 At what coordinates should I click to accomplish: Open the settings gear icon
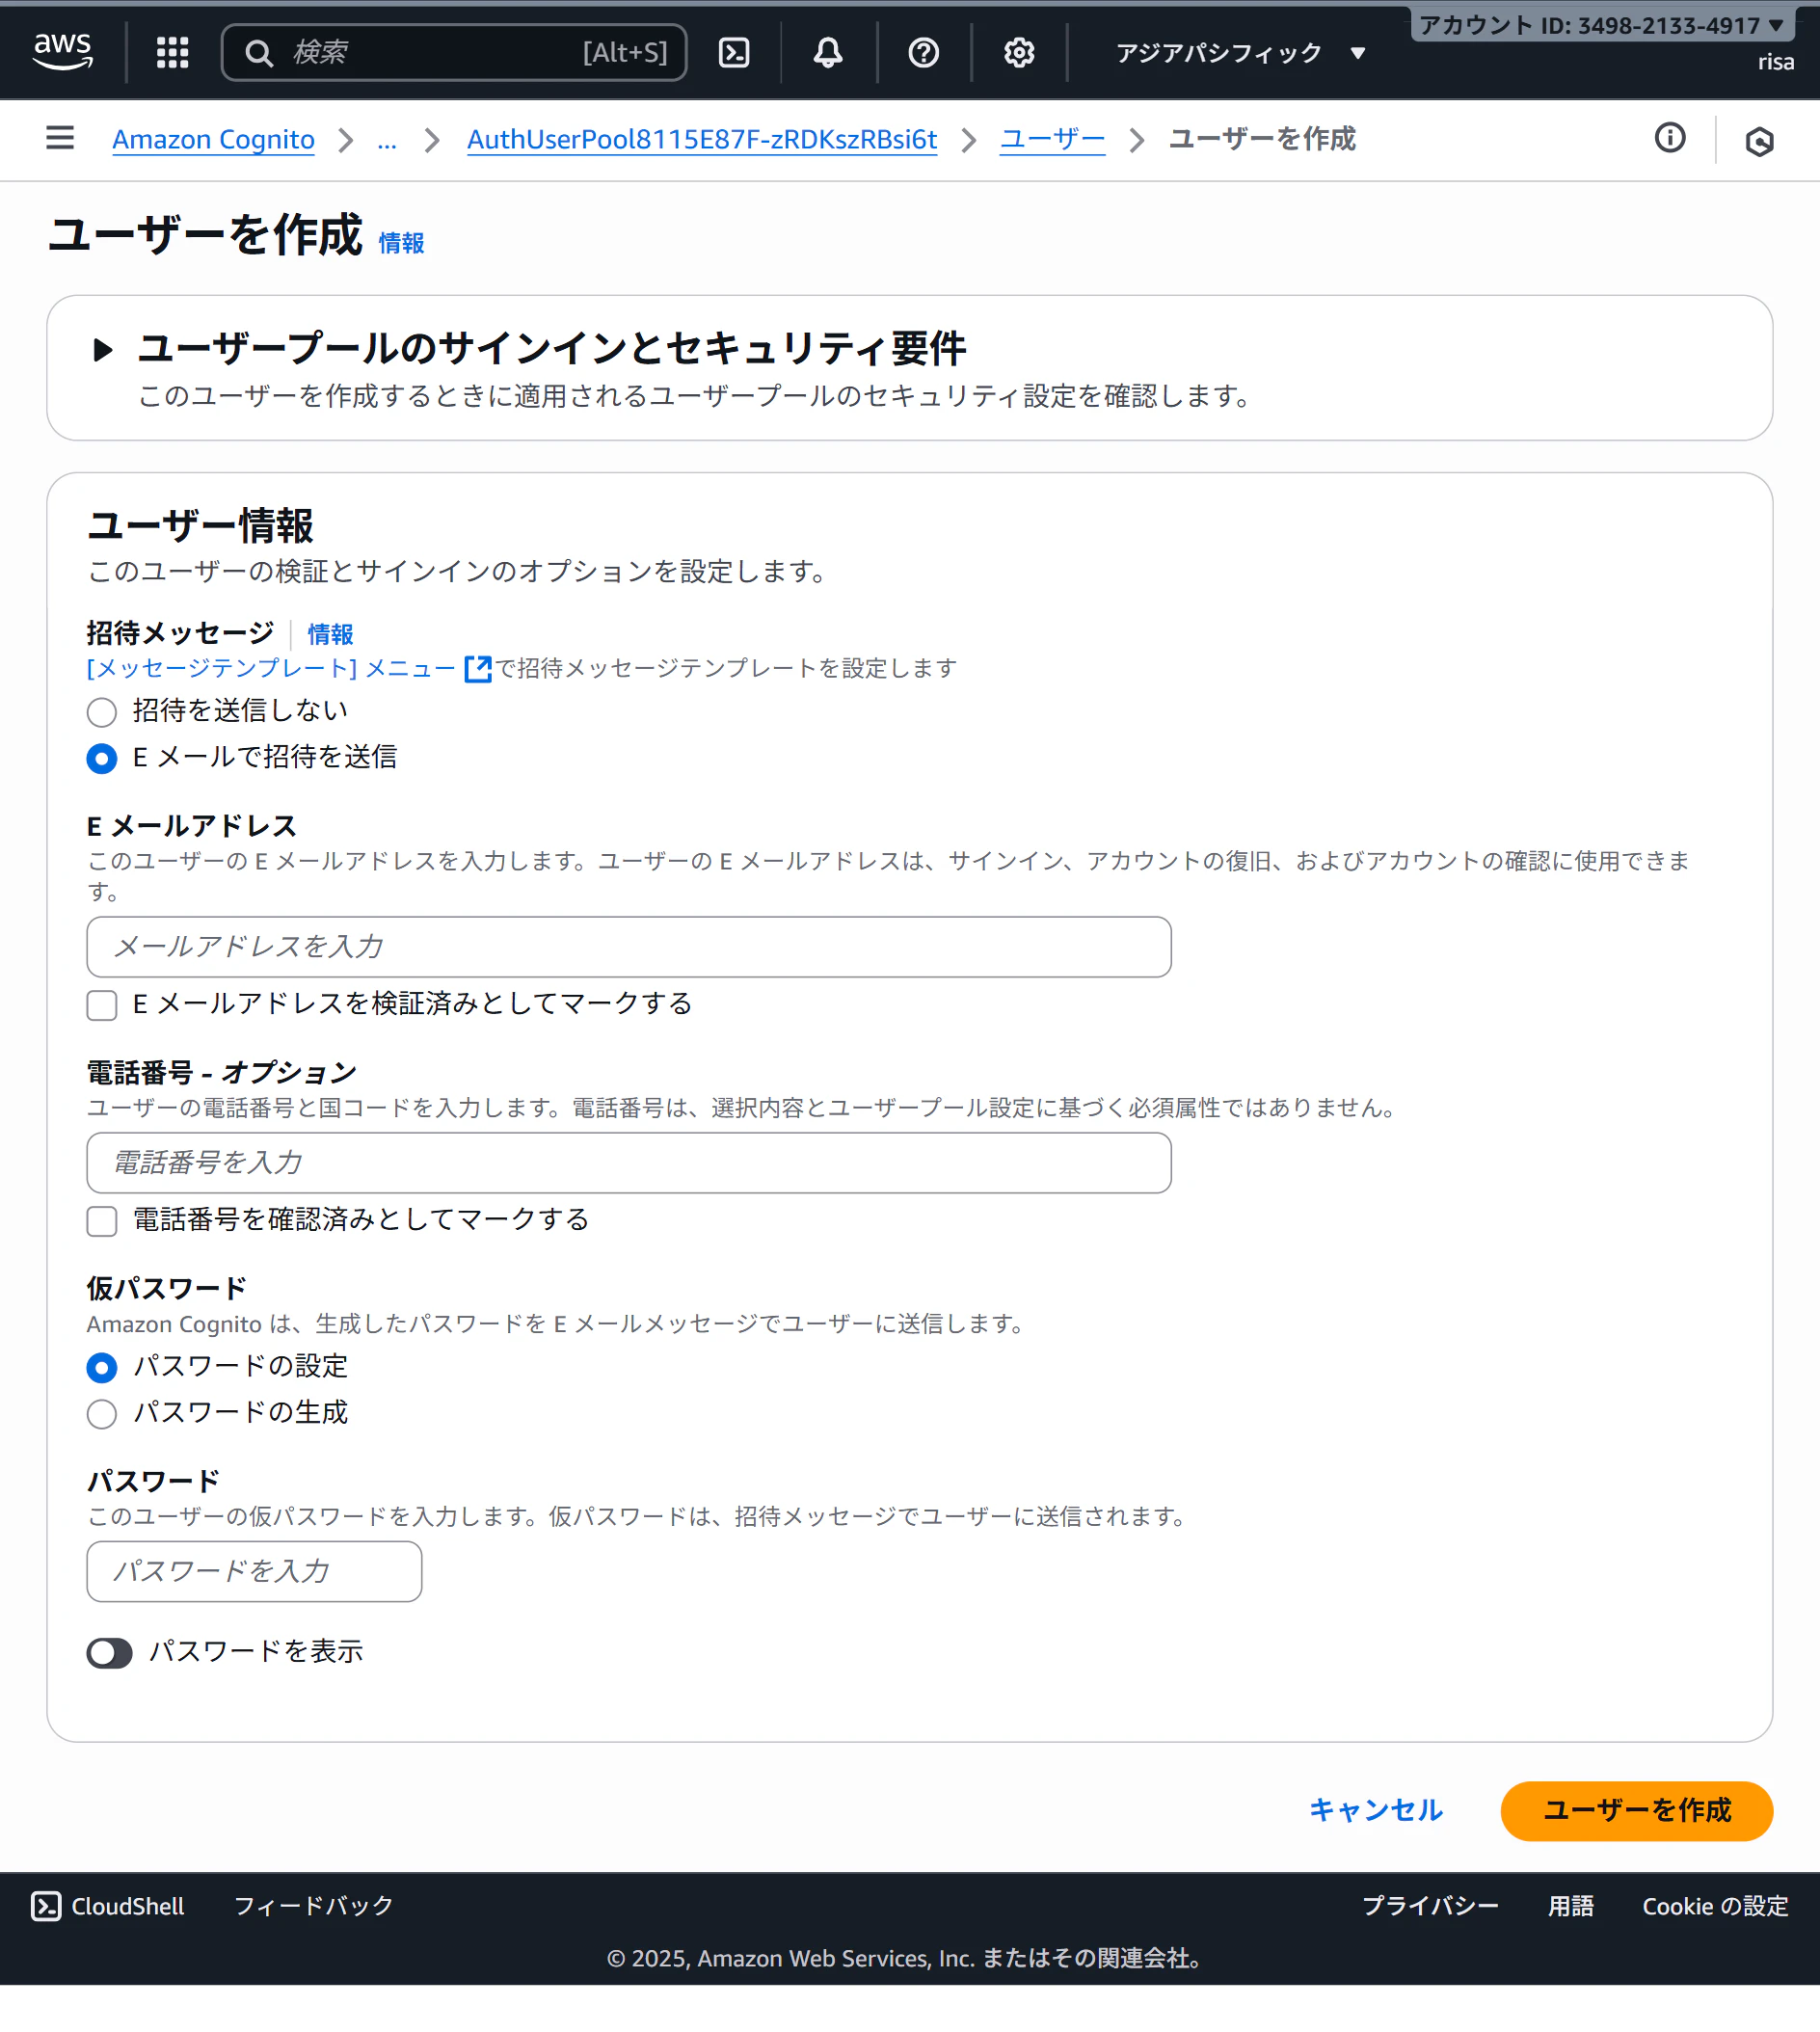pyautogui.click(x=1018, y=52)
